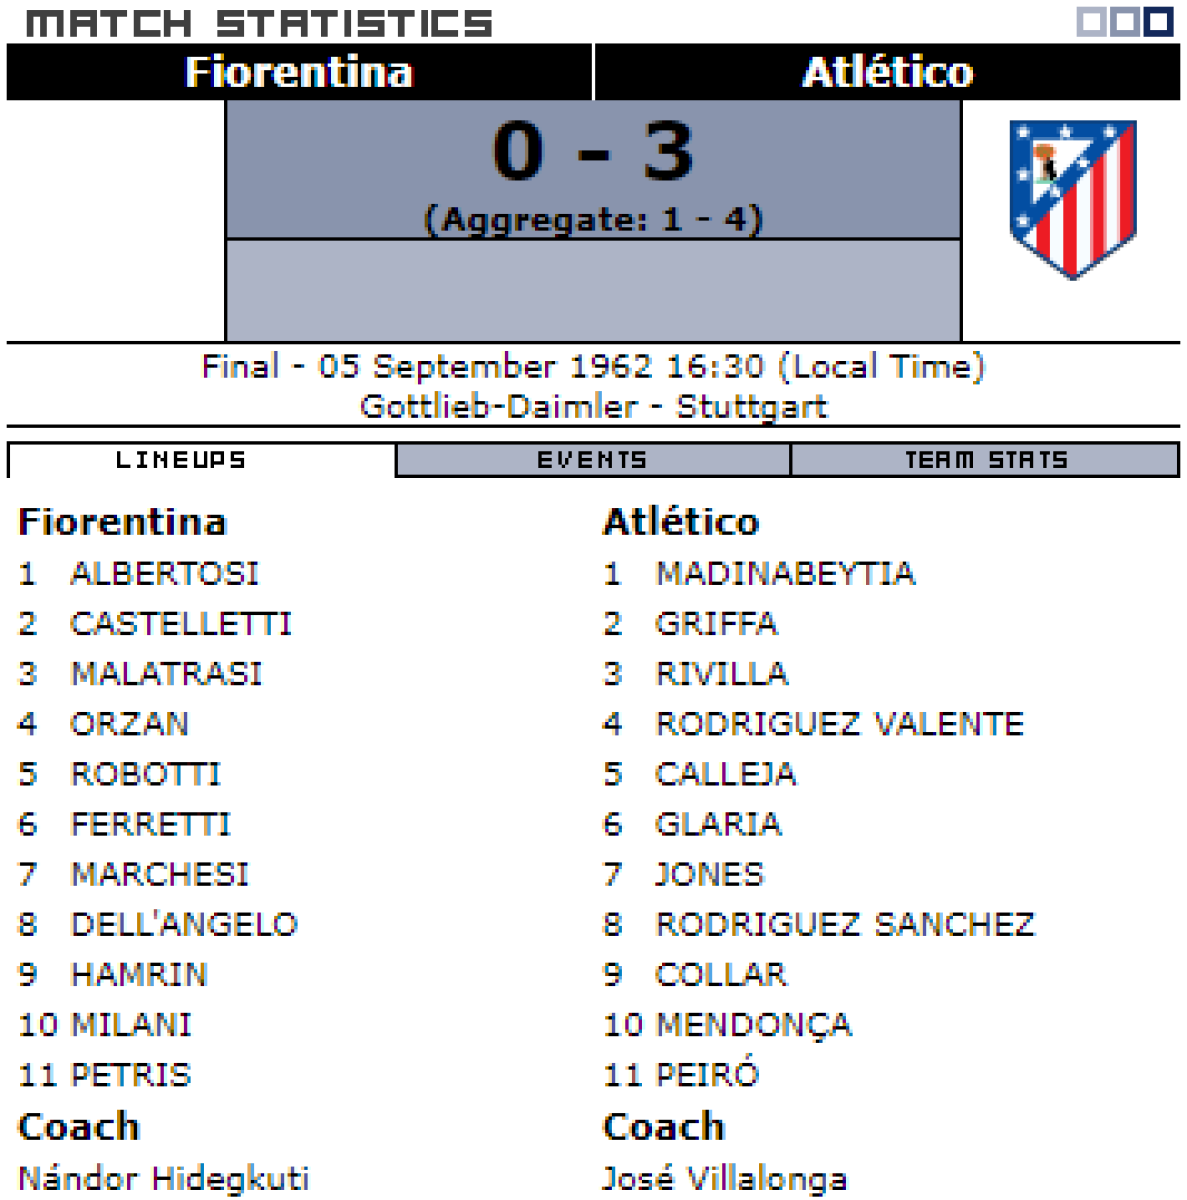
Task: Click the Fiorentina team header
Action: (x=299, y=72)
